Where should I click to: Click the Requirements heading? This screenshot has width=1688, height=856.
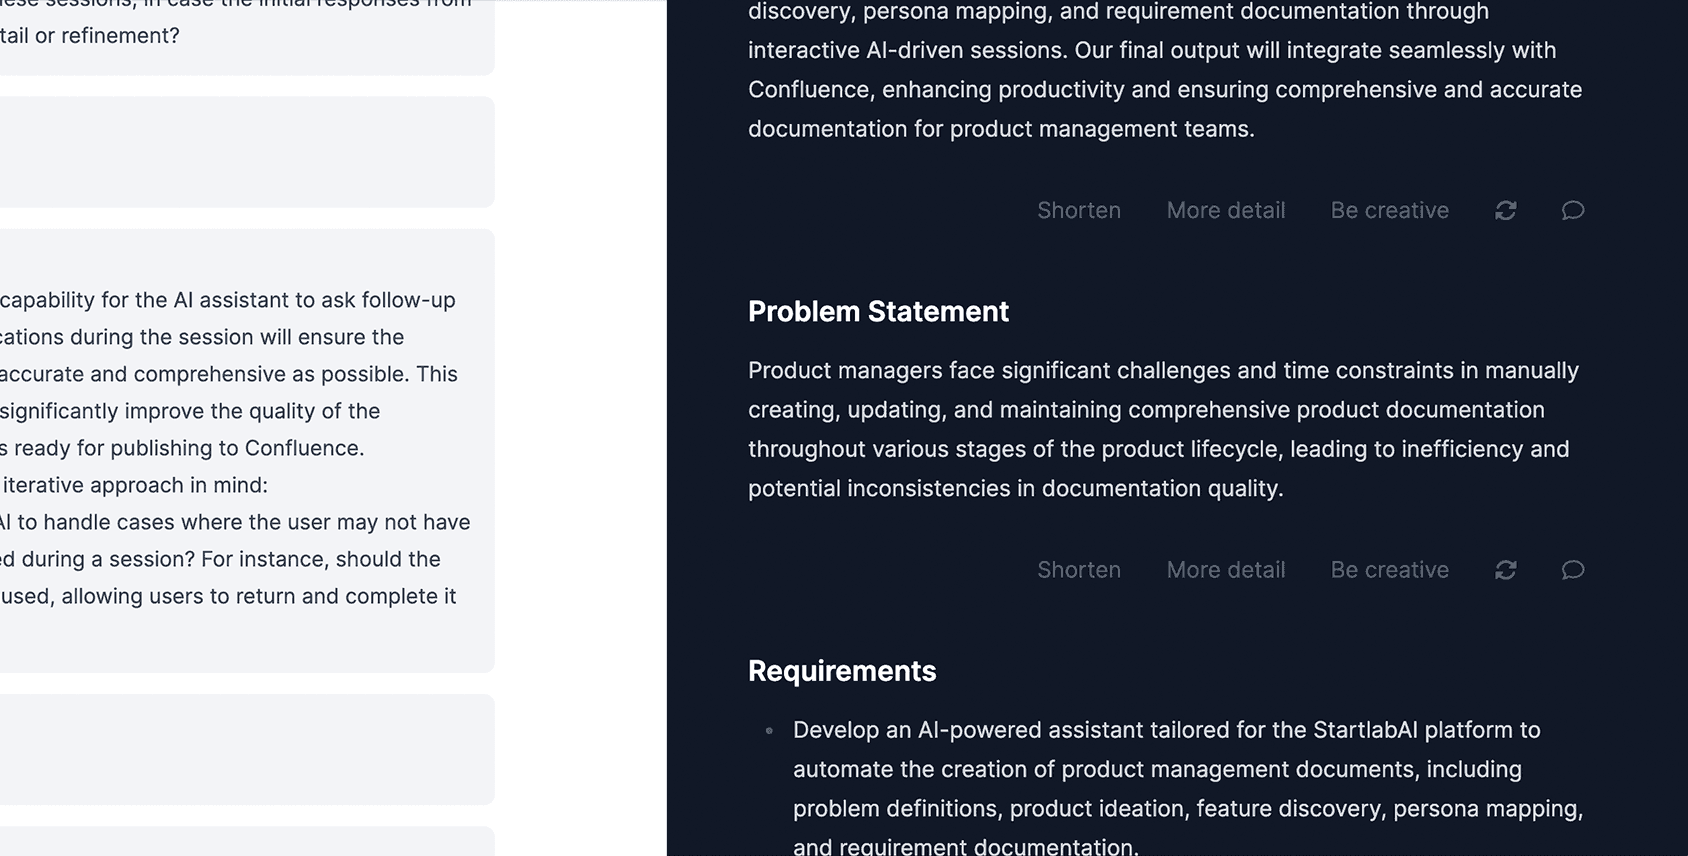(842, 671)
